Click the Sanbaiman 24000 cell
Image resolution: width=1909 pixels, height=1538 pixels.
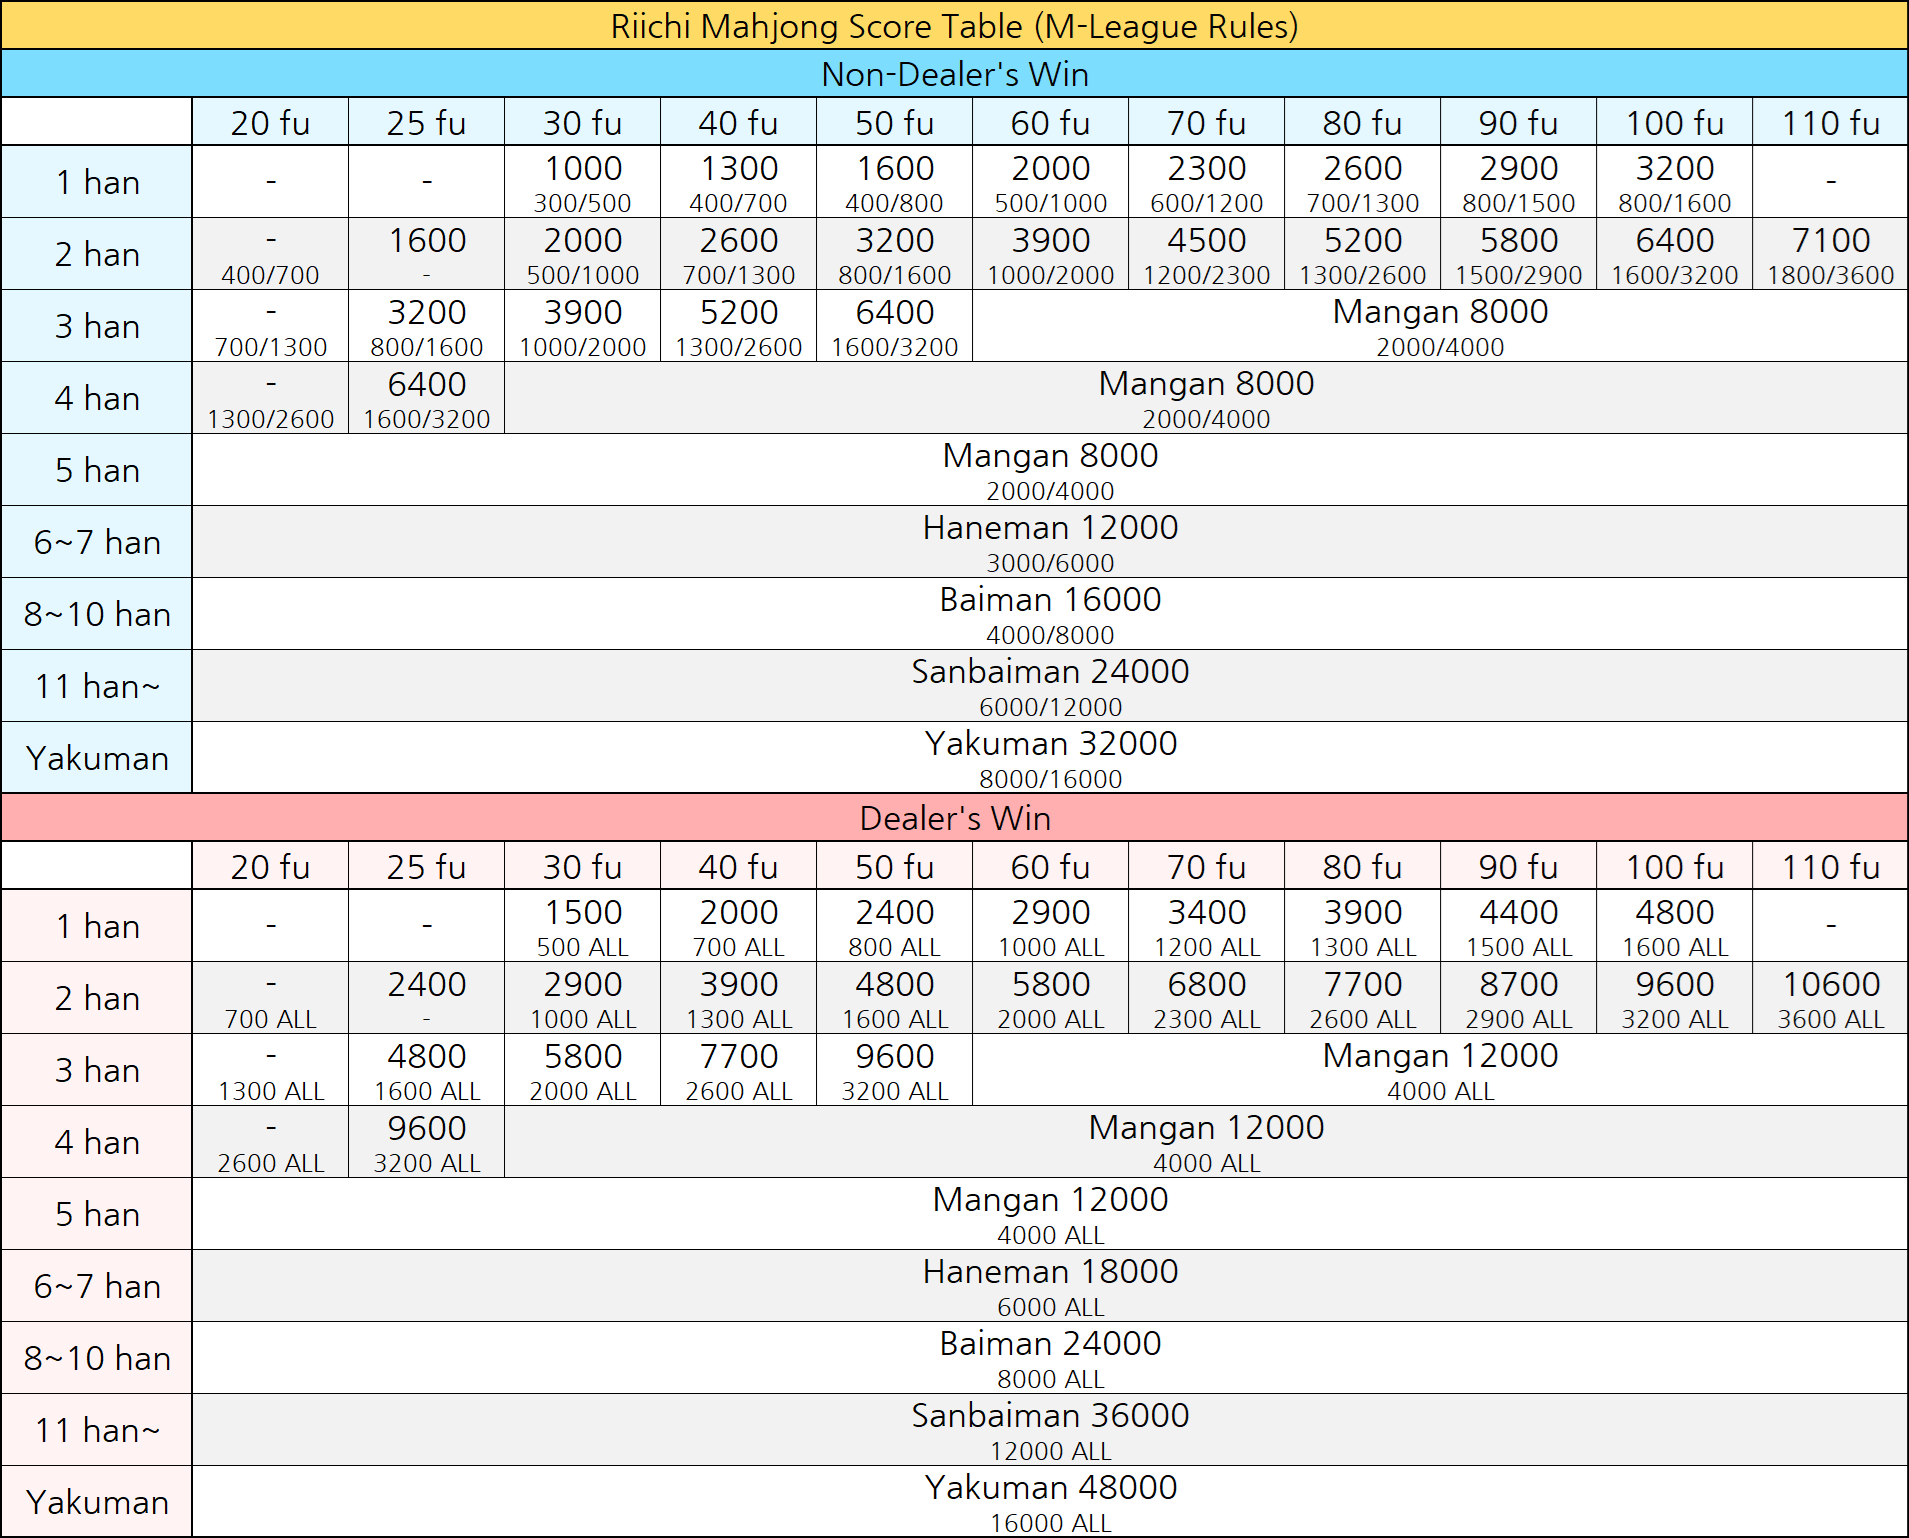[1050, 686]
